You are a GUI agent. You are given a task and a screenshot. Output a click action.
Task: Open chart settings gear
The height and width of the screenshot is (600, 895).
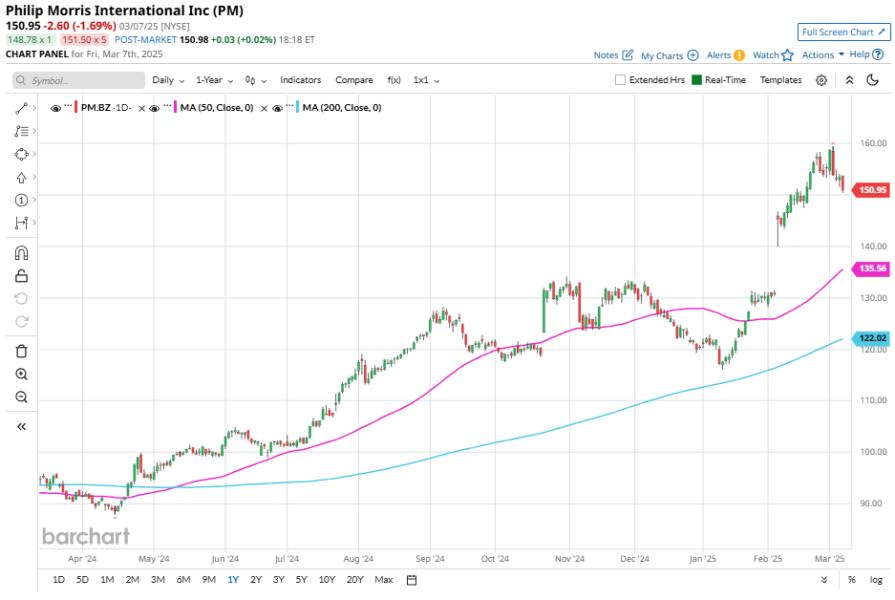821,80
